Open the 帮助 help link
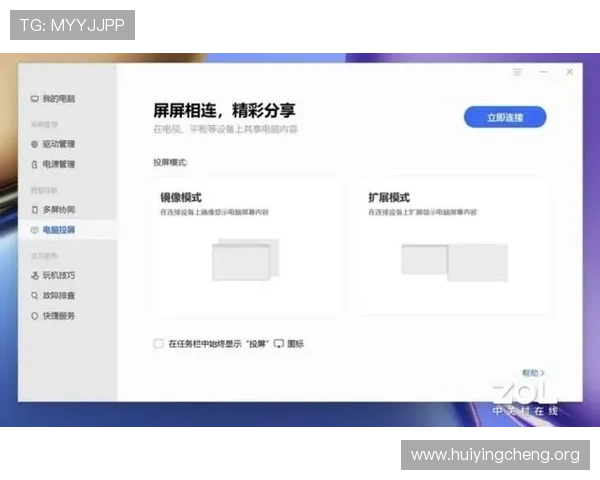 pos(533,373)
